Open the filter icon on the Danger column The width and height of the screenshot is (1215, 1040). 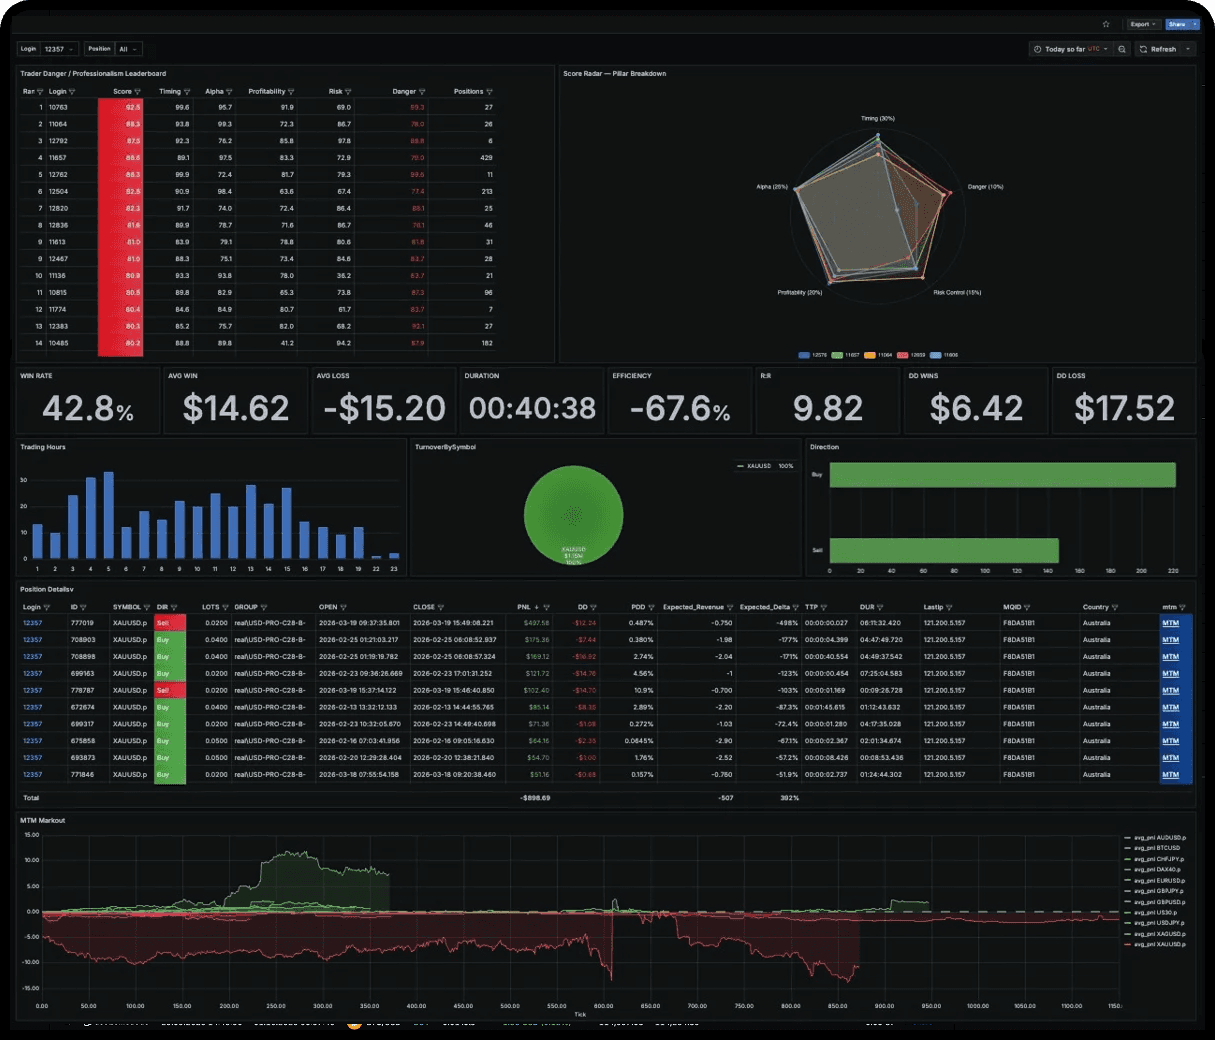pyautogui.click(x=421, y=91)
